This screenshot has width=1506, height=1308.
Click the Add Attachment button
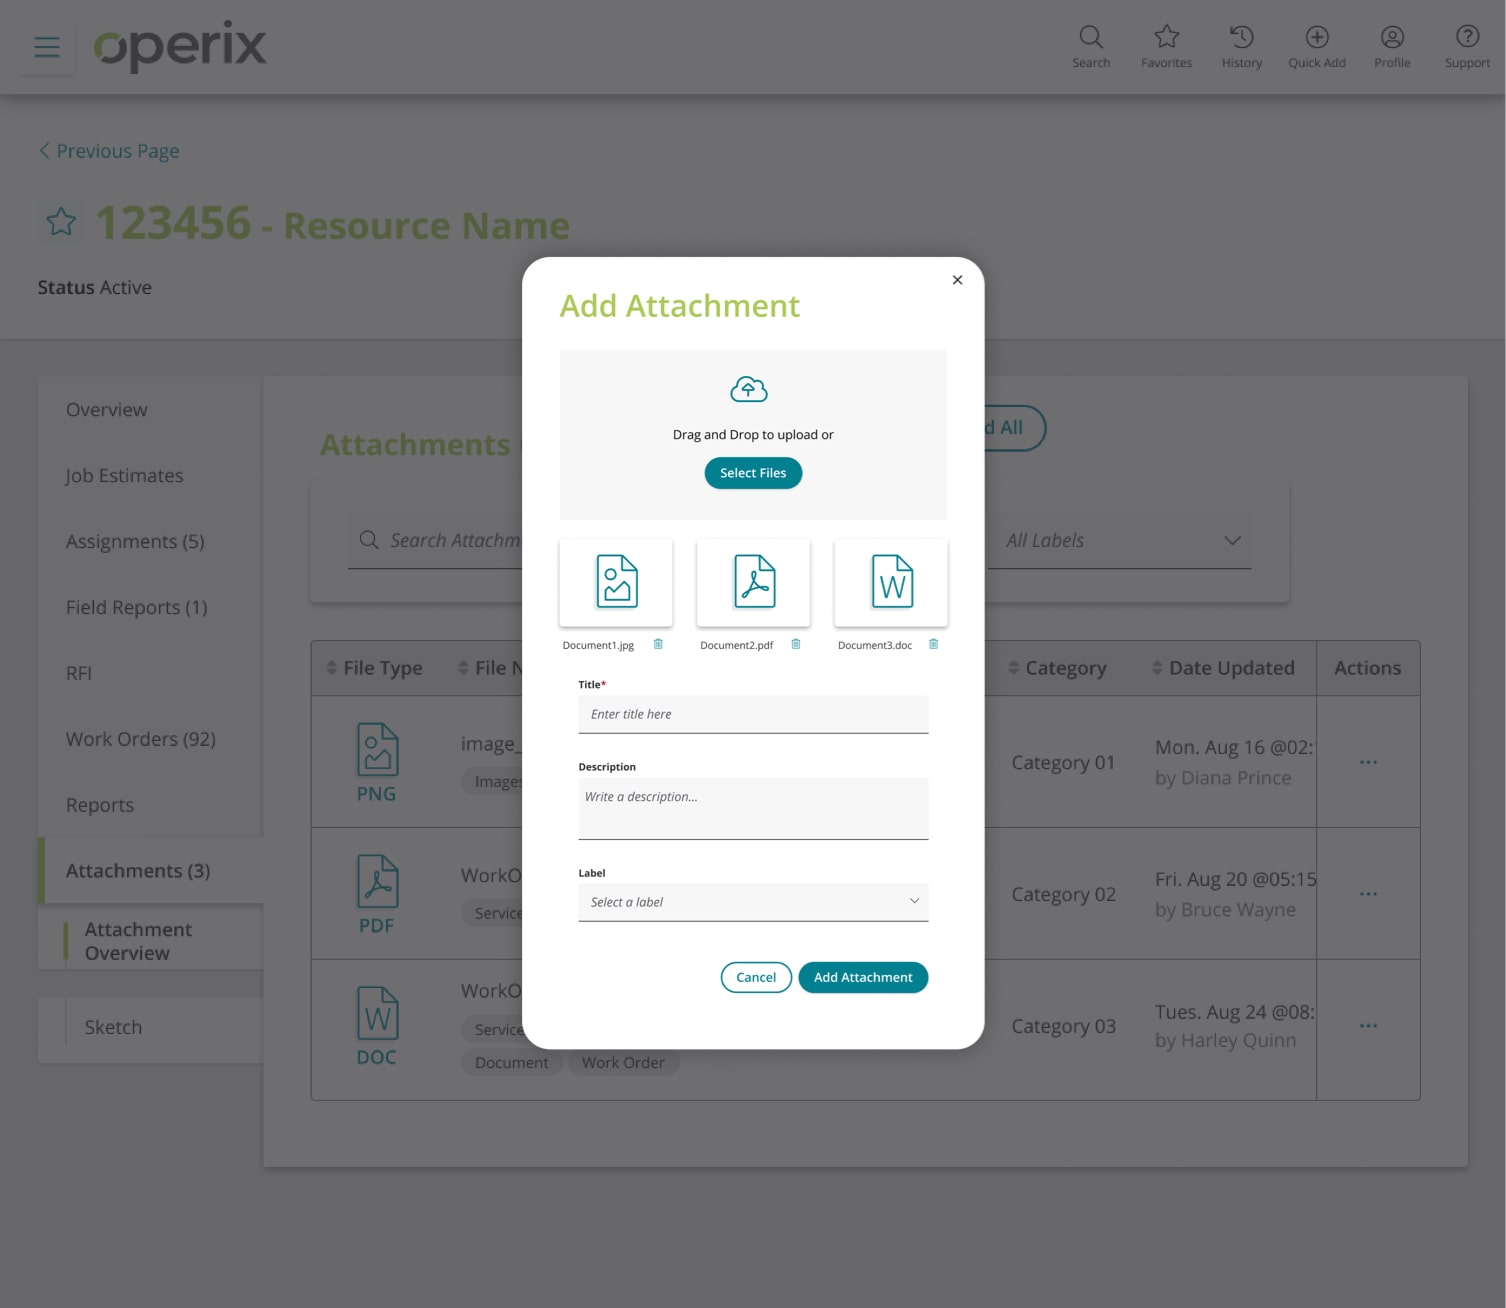click(862, 977)
